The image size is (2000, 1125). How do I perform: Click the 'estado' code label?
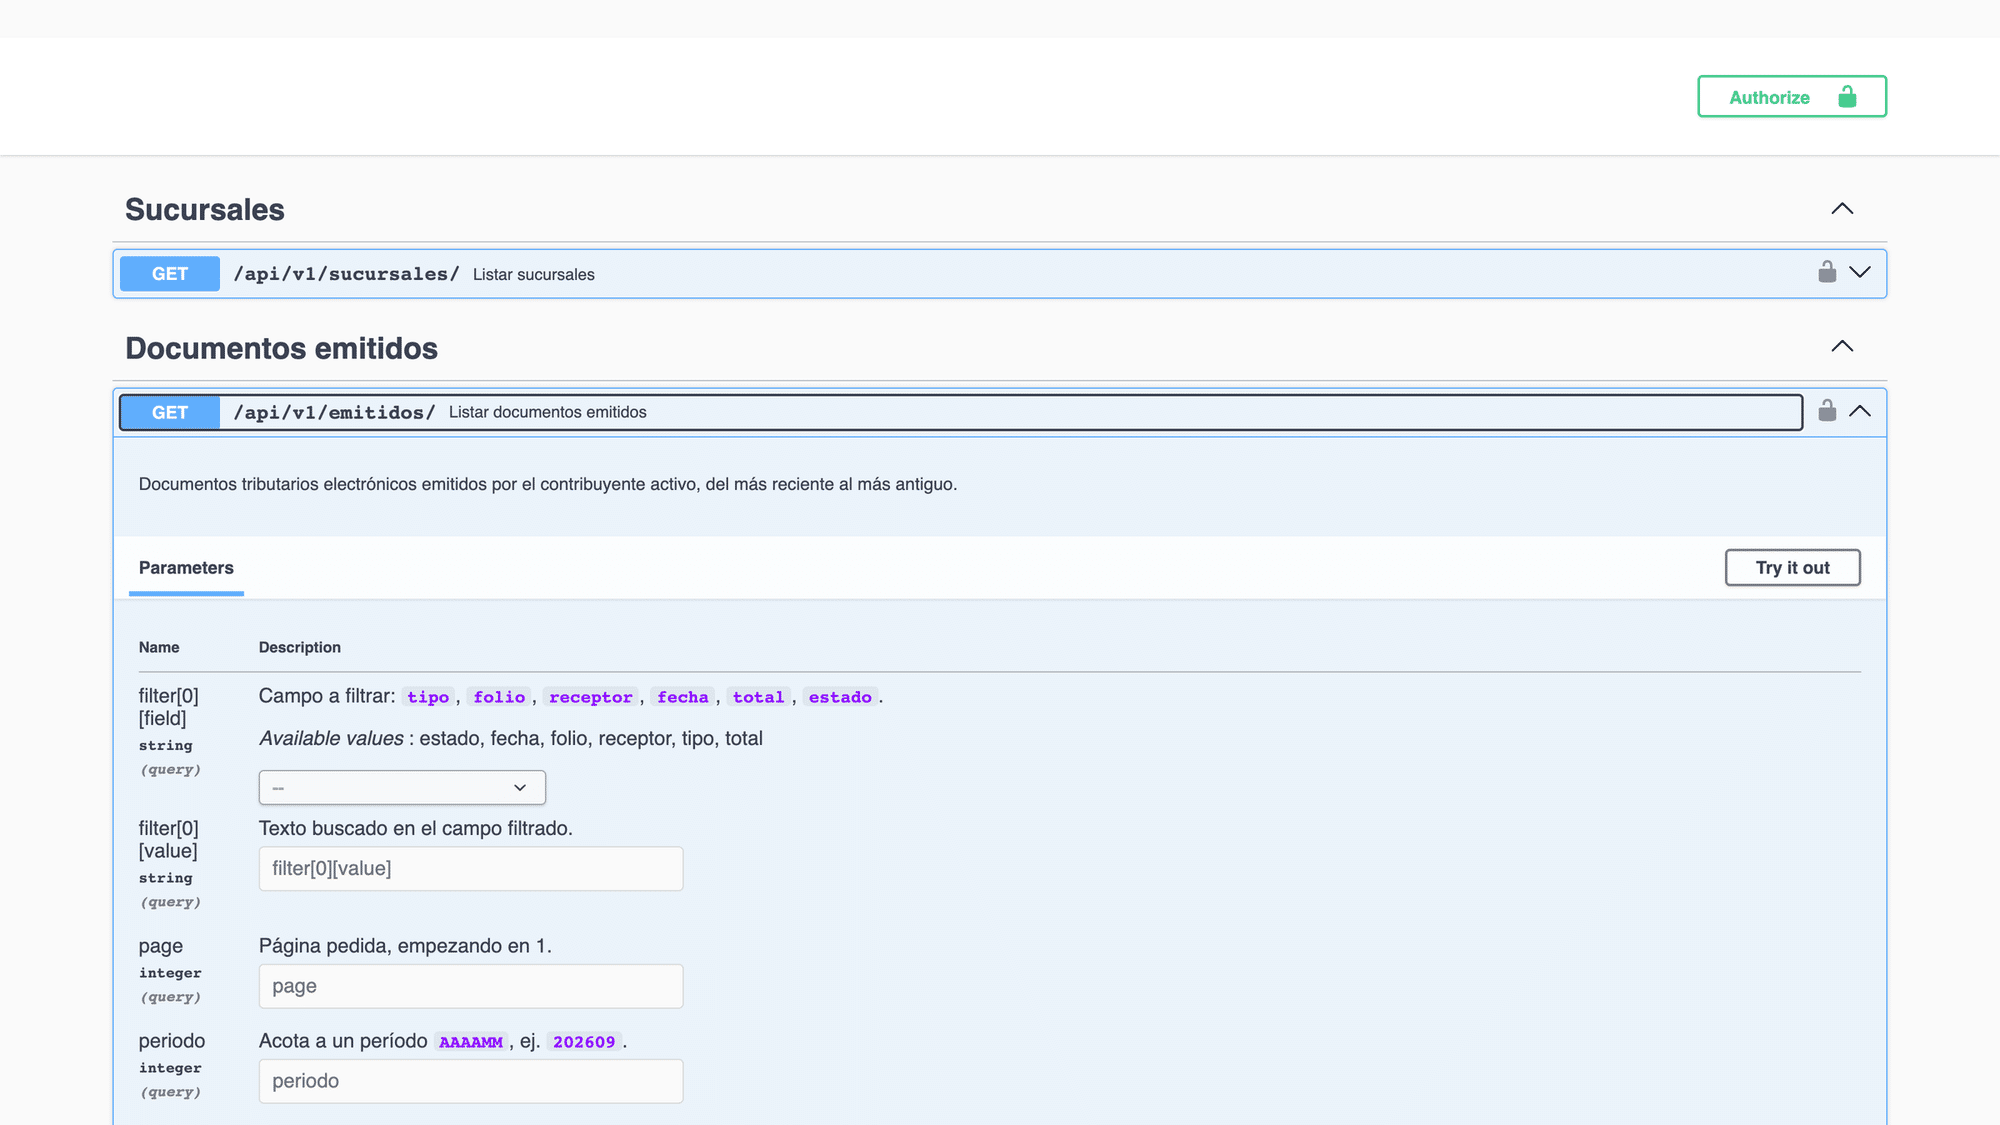pos(840,697)
